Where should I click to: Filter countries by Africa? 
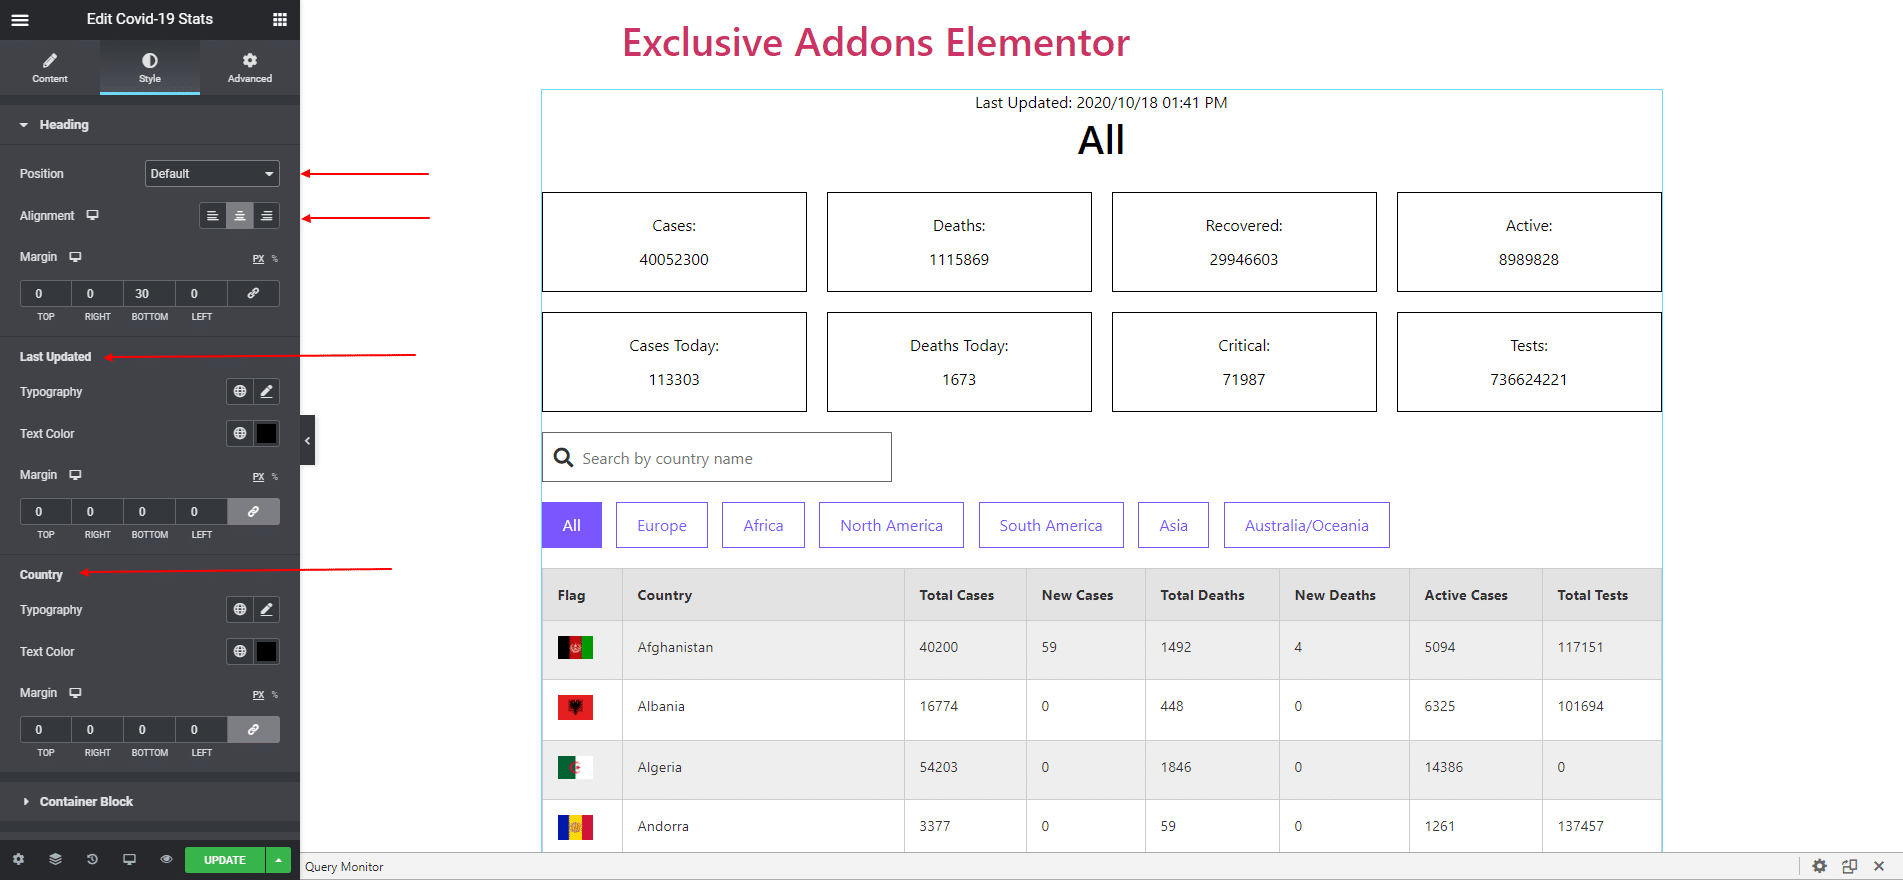[763, 525]
